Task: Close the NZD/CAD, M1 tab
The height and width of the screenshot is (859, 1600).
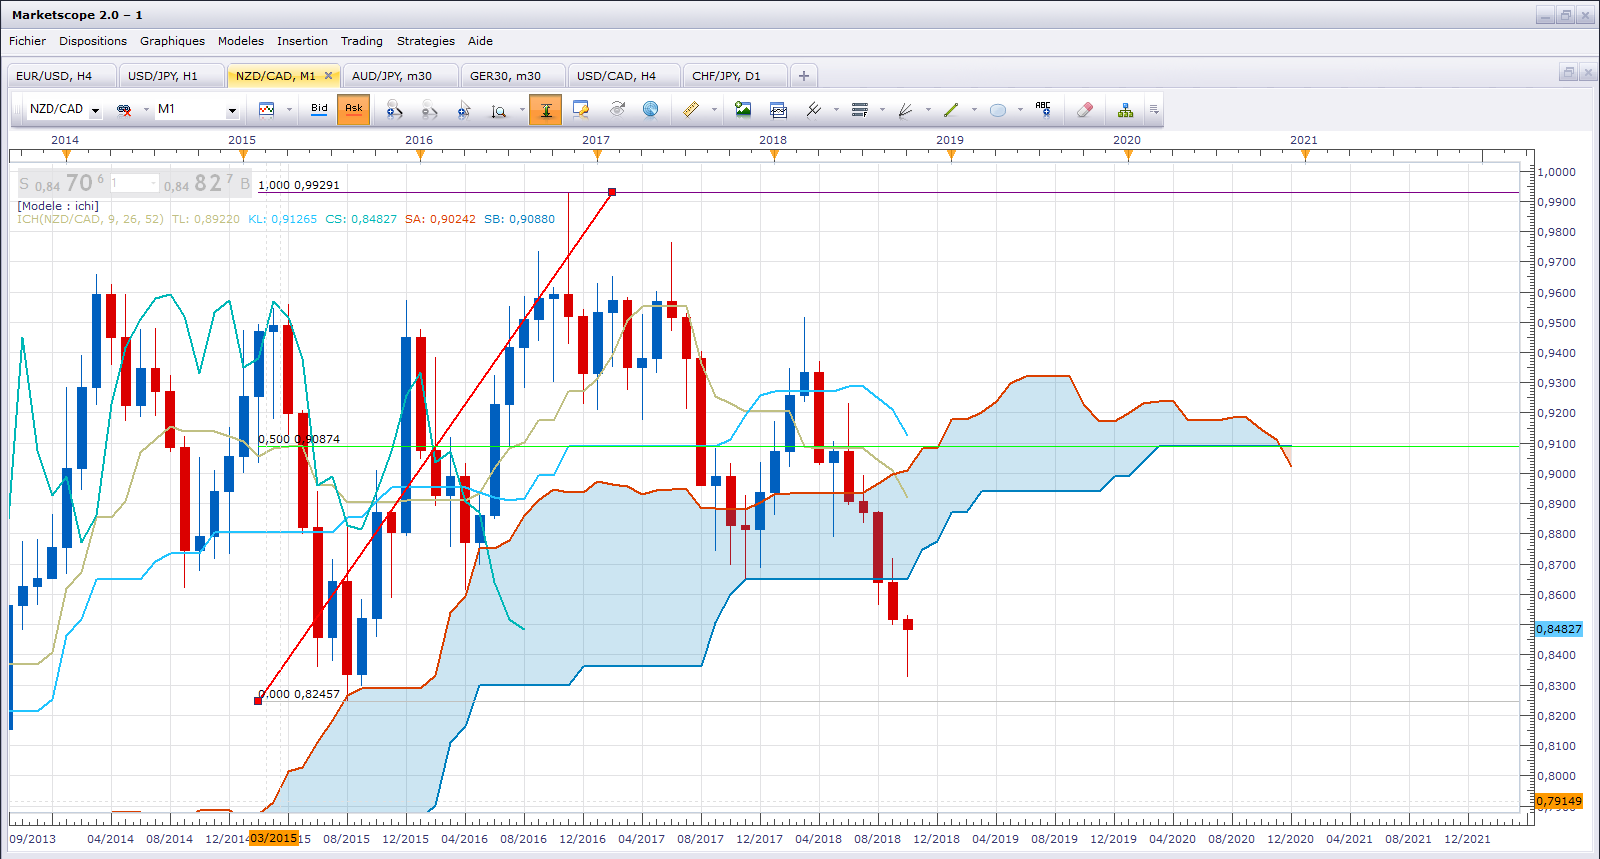Action: coord(328,76)
